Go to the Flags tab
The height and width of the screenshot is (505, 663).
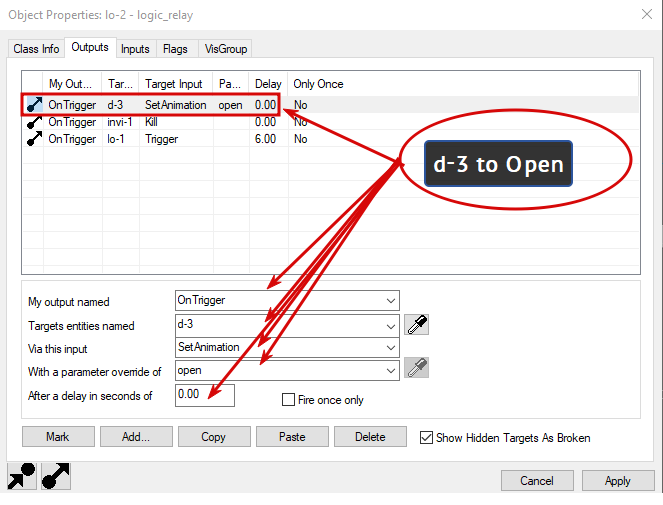click(175, 49)
